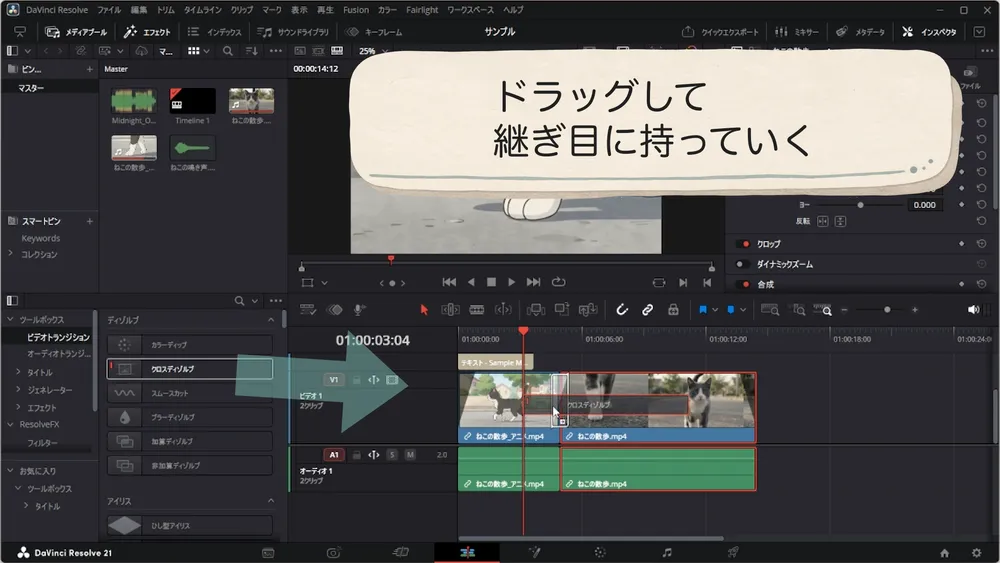Expand the ジェネレーター tree item

[x=18, y=390]
